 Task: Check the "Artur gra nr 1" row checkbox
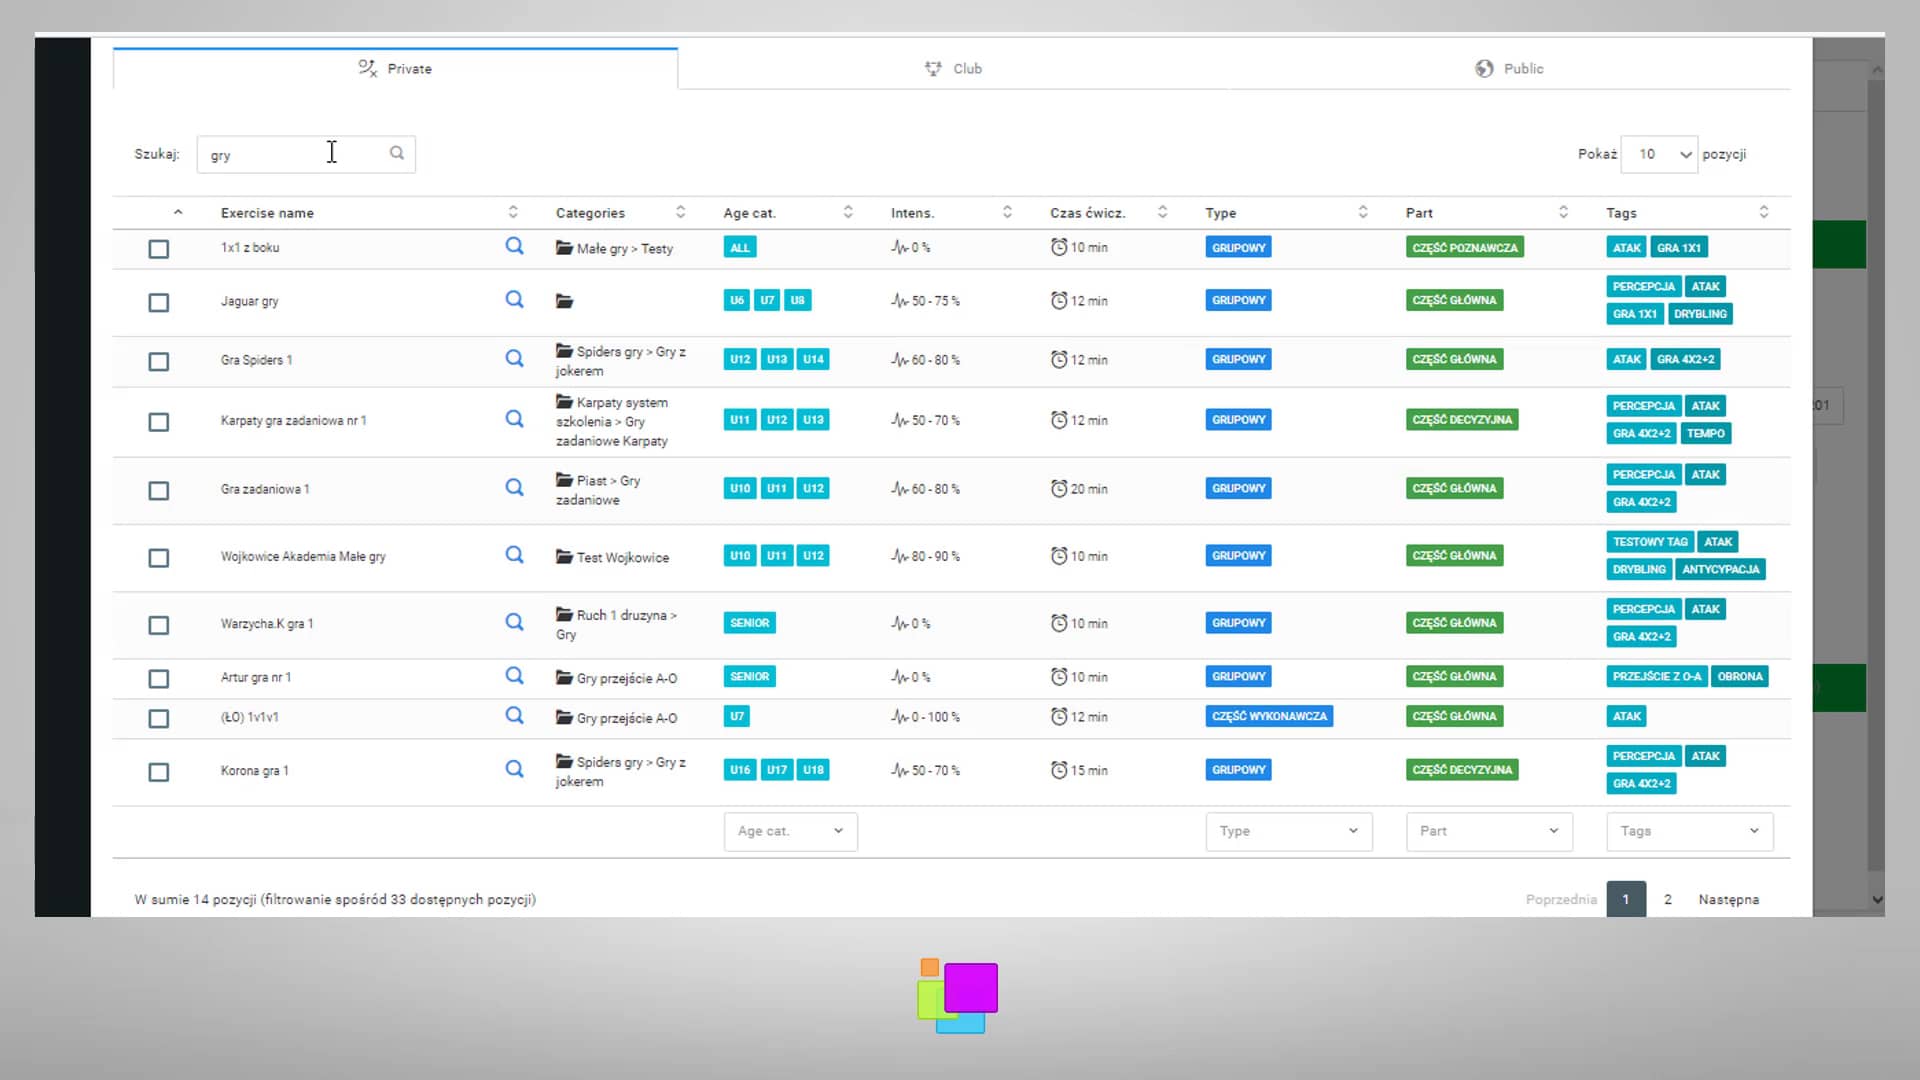[158, 678]
